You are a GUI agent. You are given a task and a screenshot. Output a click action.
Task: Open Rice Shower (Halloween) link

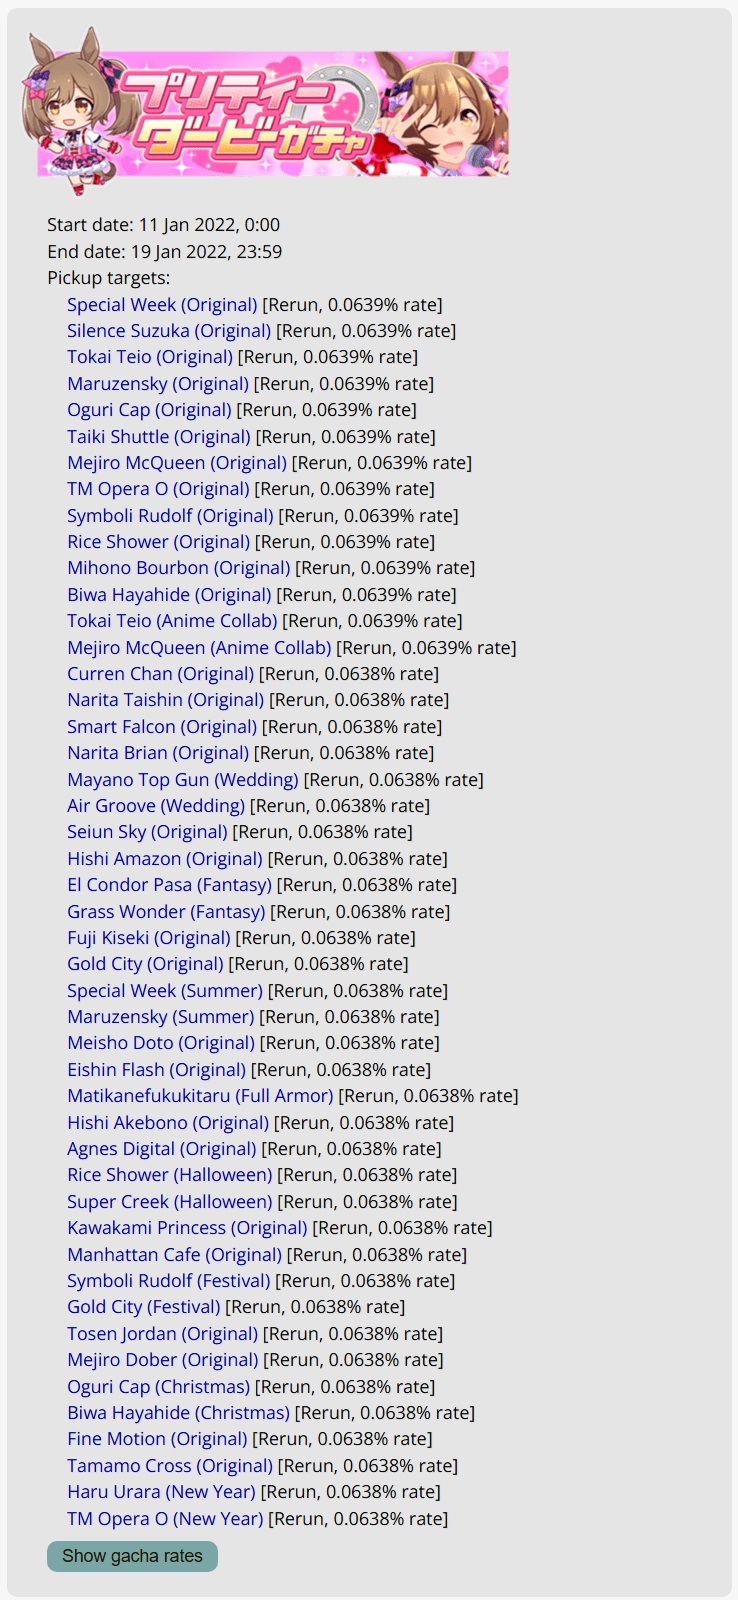[170, 1175]
